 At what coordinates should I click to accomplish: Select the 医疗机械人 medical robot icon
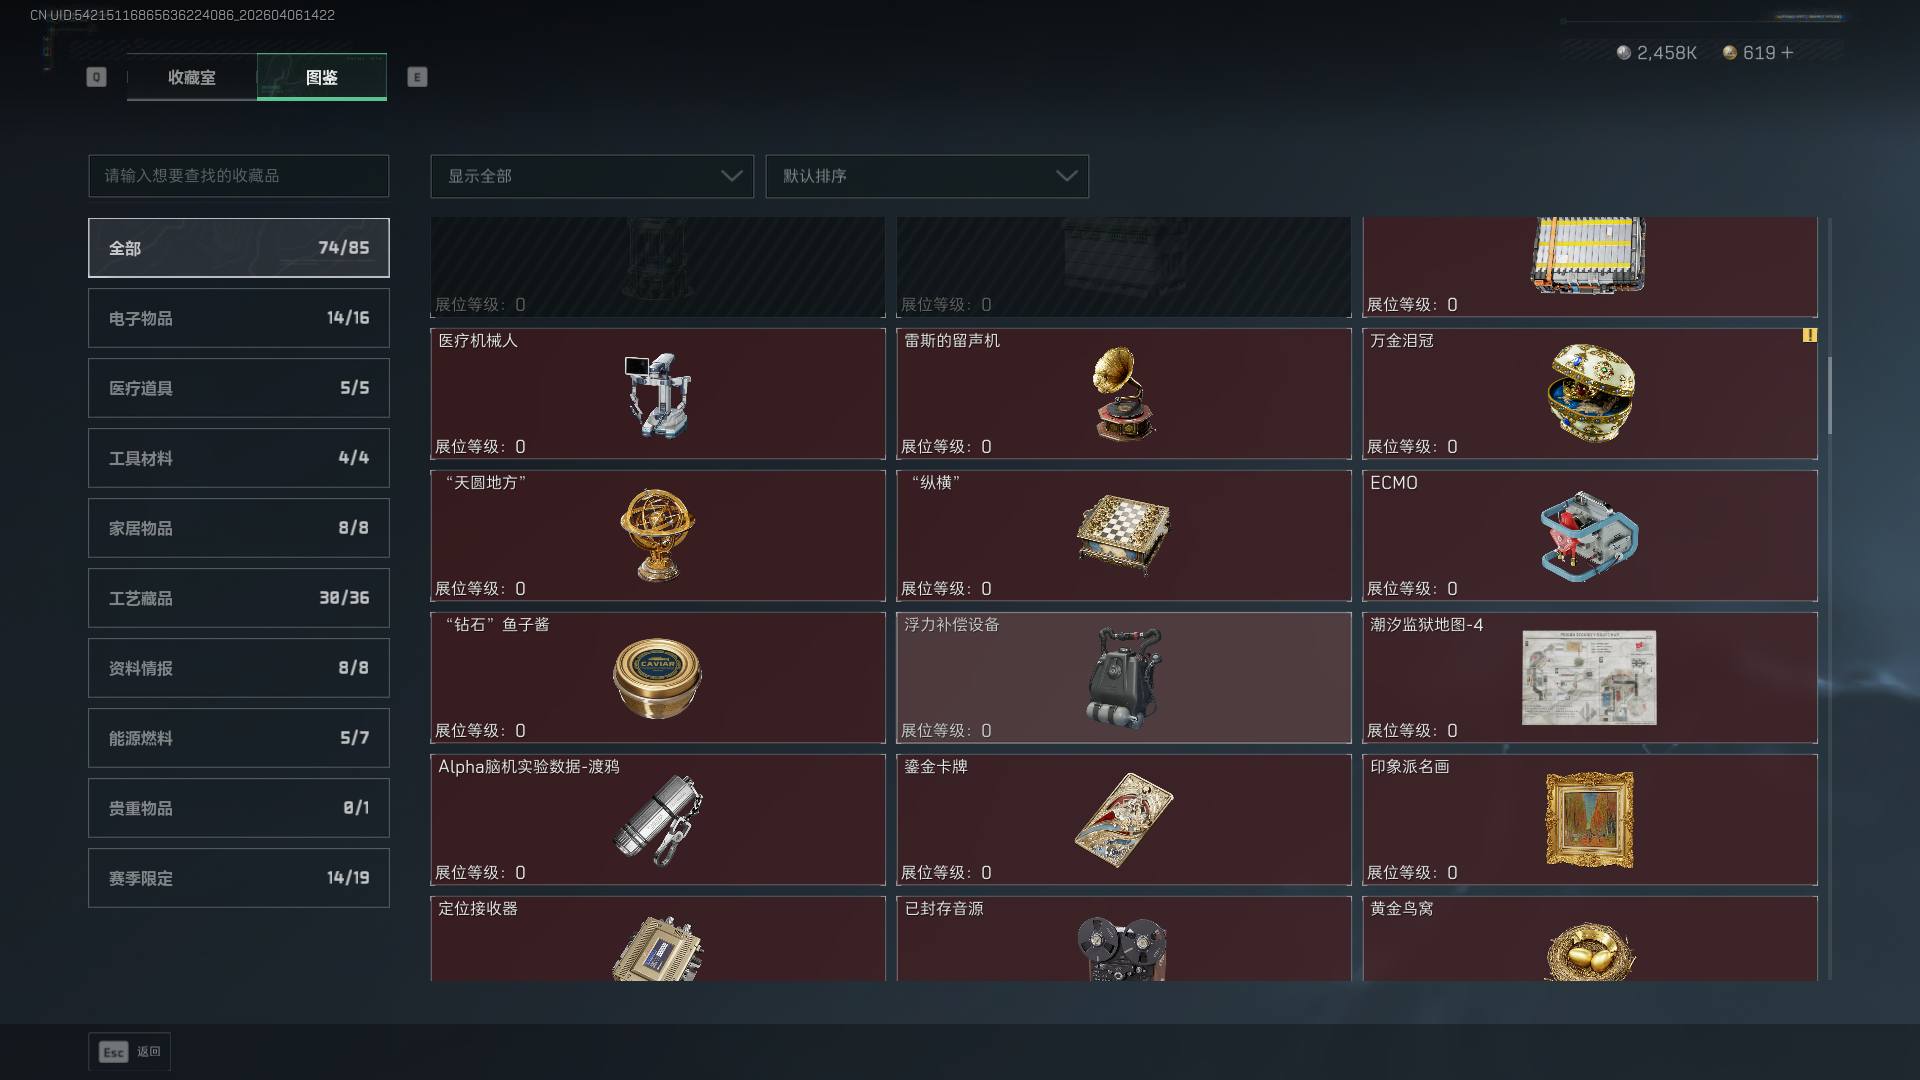658,394
